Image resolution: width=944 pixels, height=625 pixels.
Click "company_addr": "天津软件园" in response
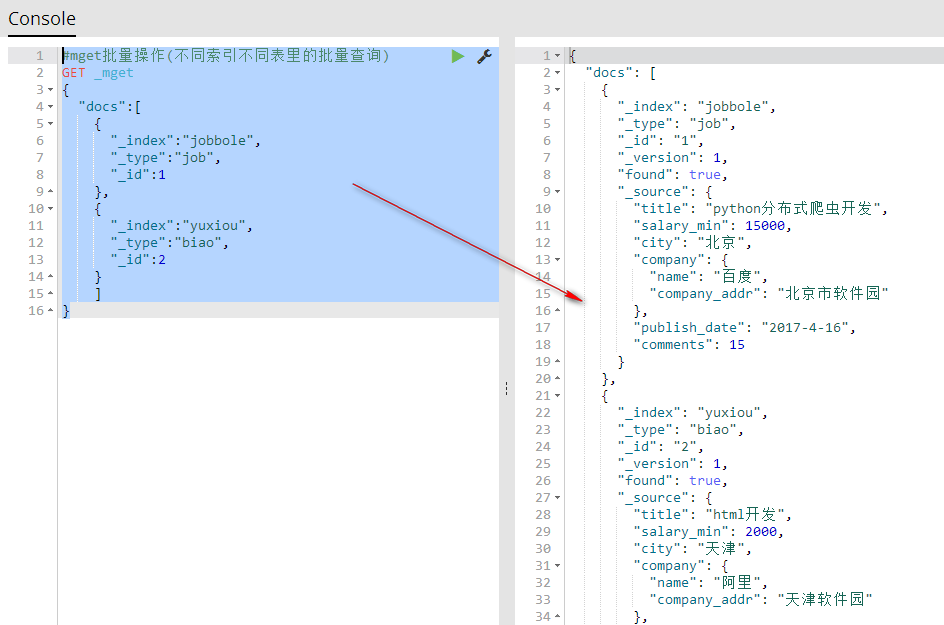click(761, 599)
